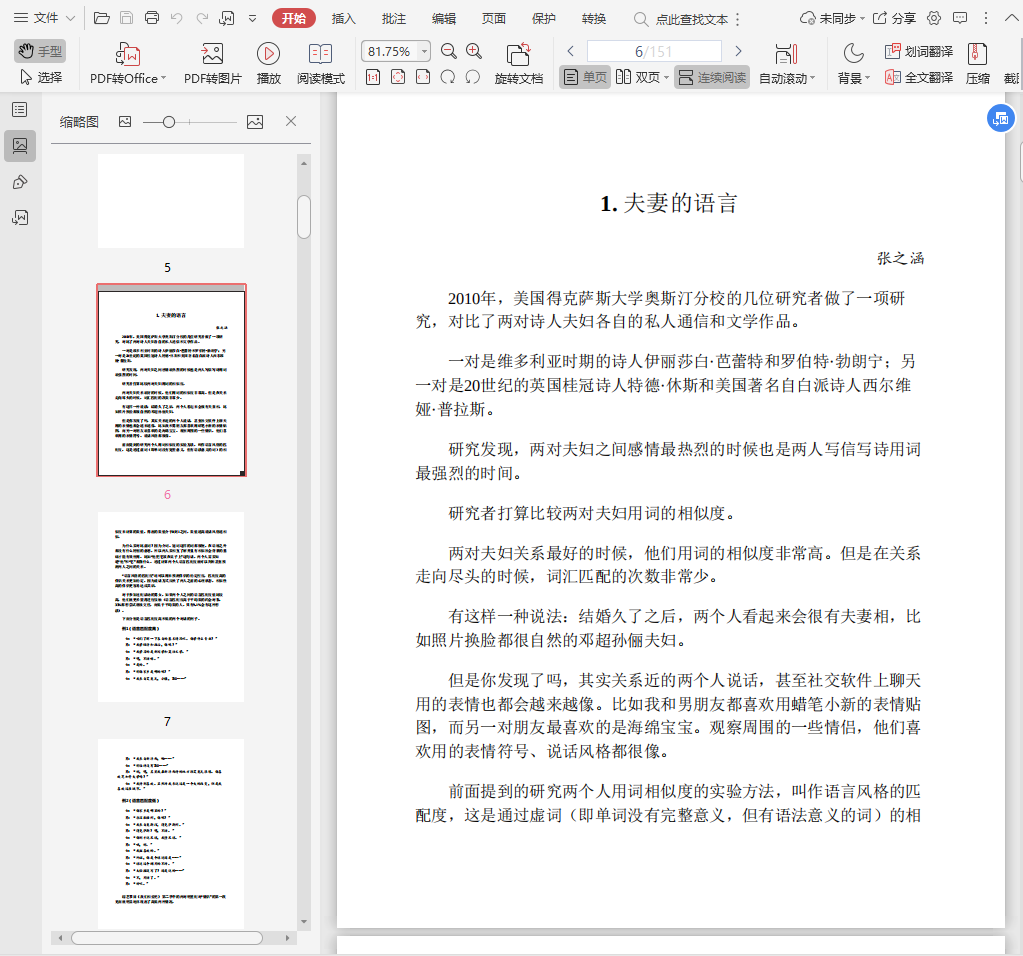
Task: Switch to the 开始 tab
Action: click(294, 18)
